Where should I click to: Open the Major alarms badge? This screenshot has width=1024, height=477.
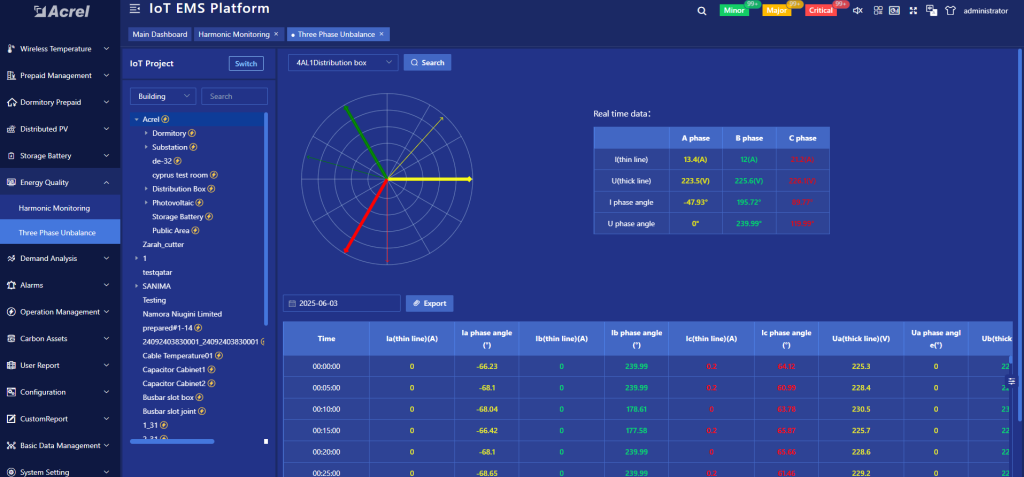click(777, 10)
